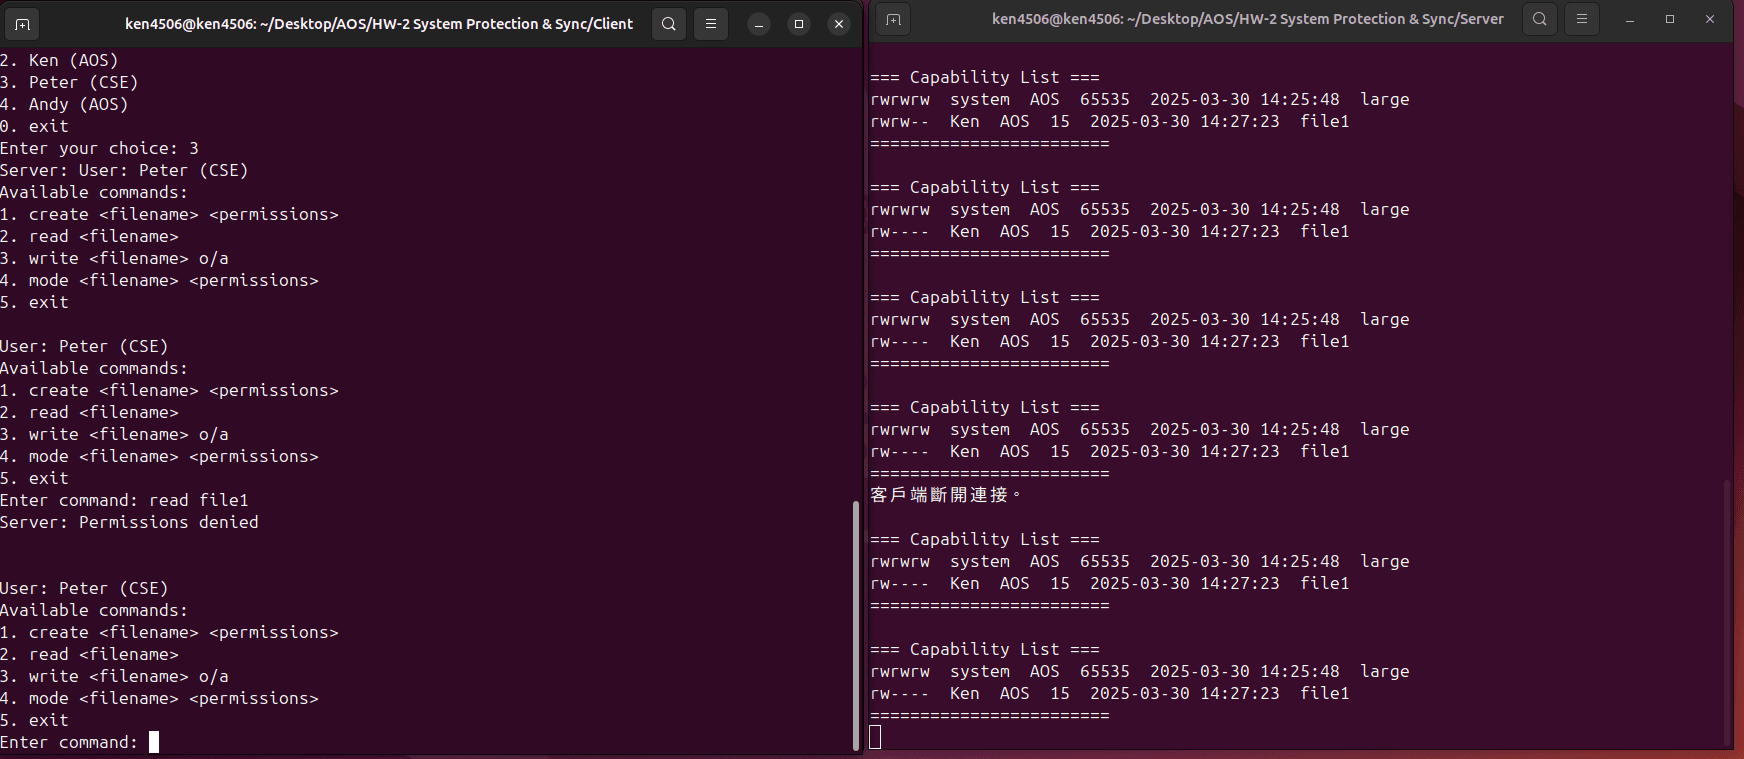
Task: Click the cursor at bottom of the Server terminal
Action: (875, 737)
